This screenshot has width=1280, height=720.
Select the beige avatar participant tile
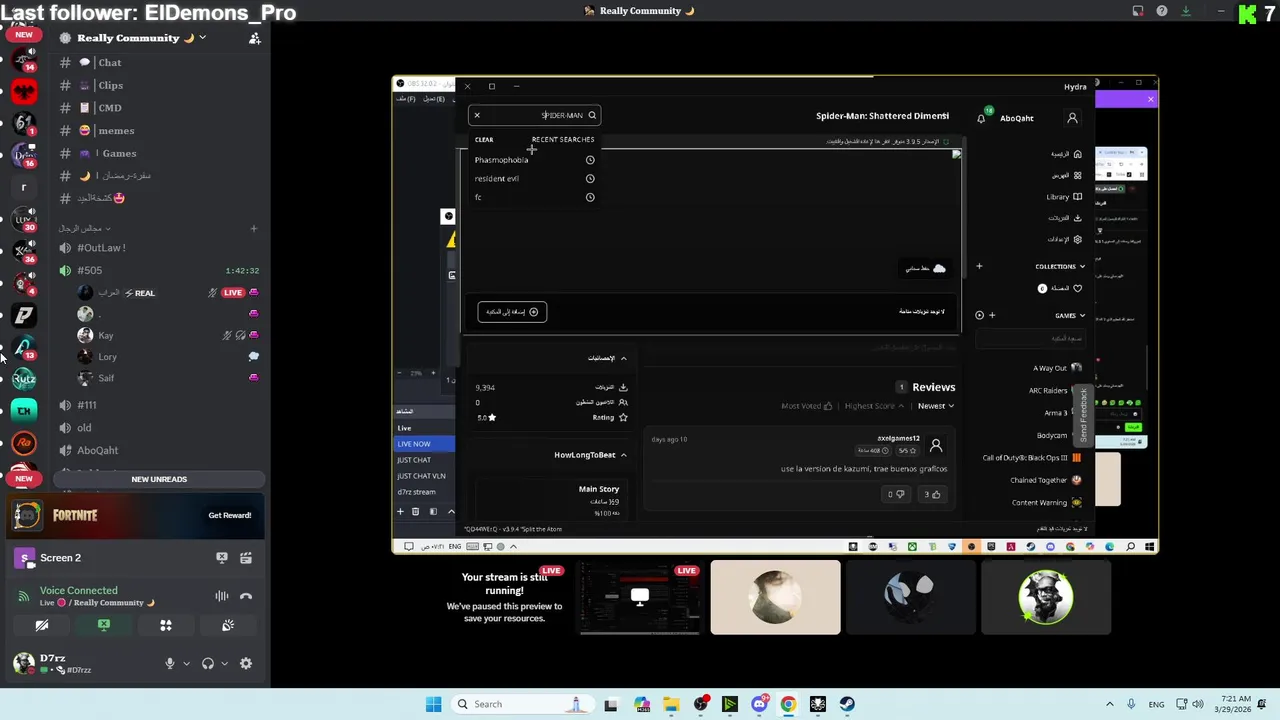tap(776, 597)
